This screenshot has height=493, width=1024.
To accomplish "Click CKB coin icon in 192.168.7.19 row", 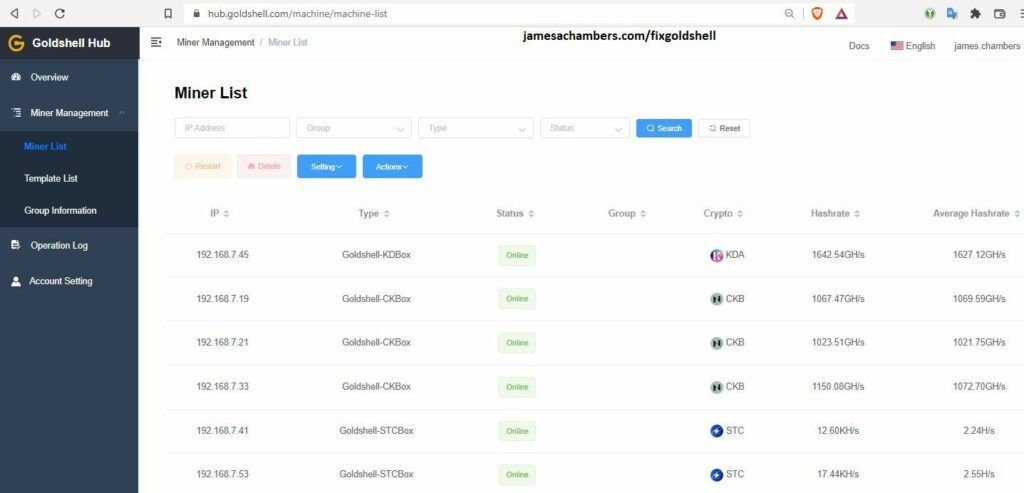I will [716, 299].
